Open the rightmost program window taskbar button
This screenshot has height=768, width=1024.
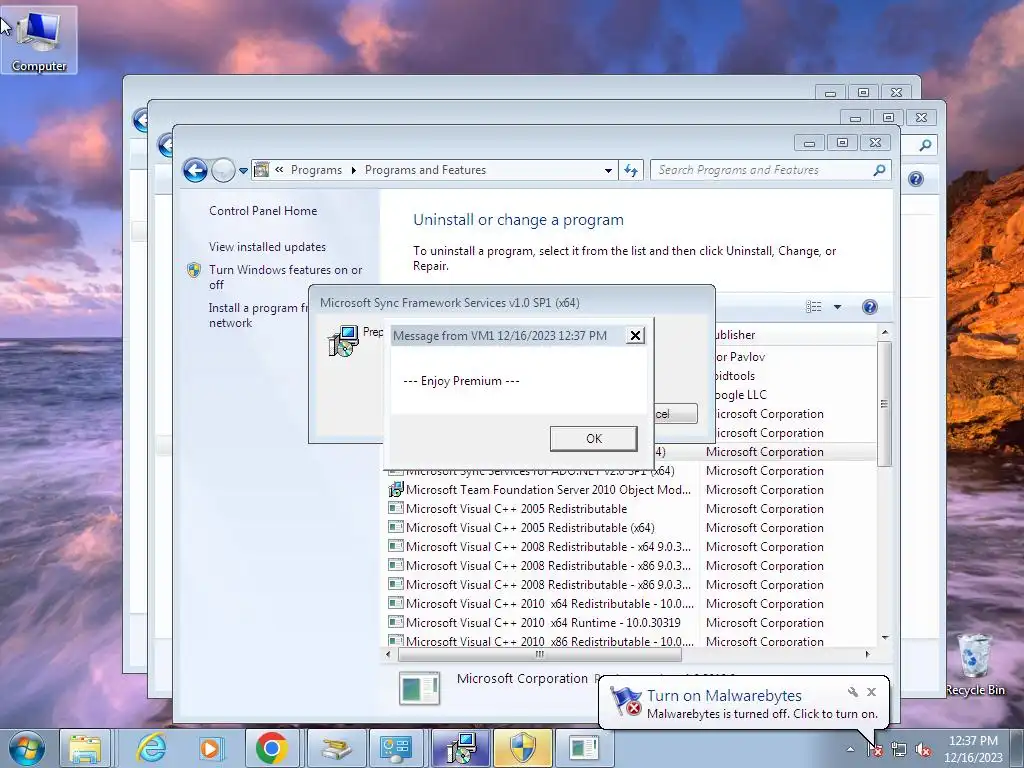[x=583, y=748]
